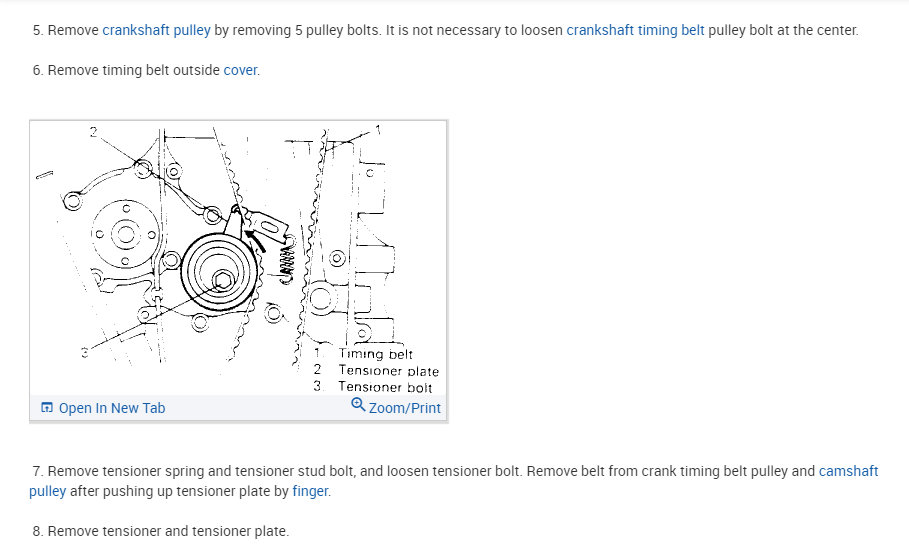
Task: Click the Zoom/Print link
Action: (x=396, y=407)
